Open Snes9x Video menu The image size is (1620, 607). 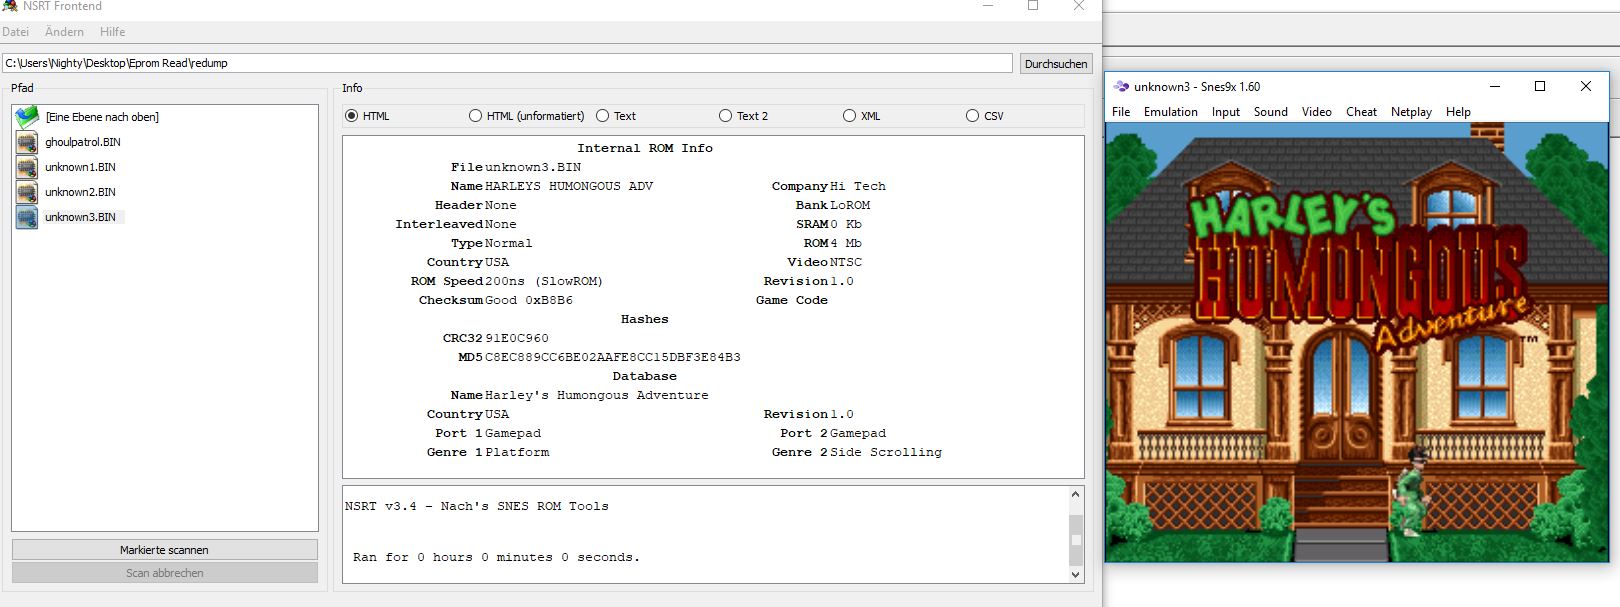1317,112
